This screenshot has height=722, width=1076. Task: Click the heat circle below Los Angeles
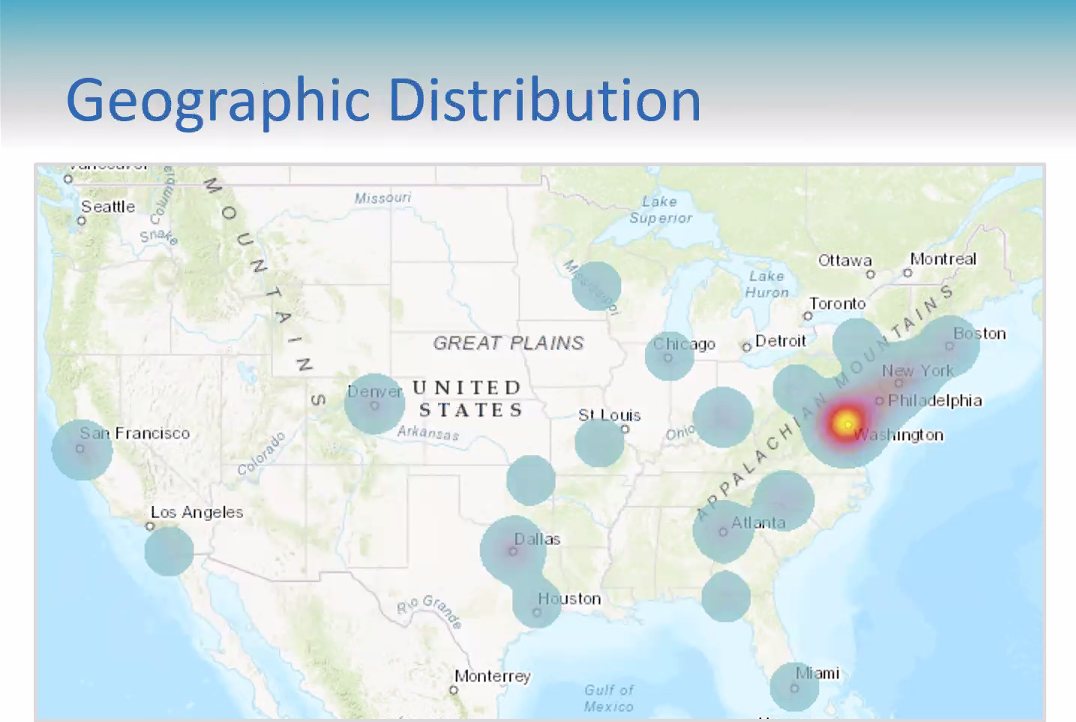(169, 551)
